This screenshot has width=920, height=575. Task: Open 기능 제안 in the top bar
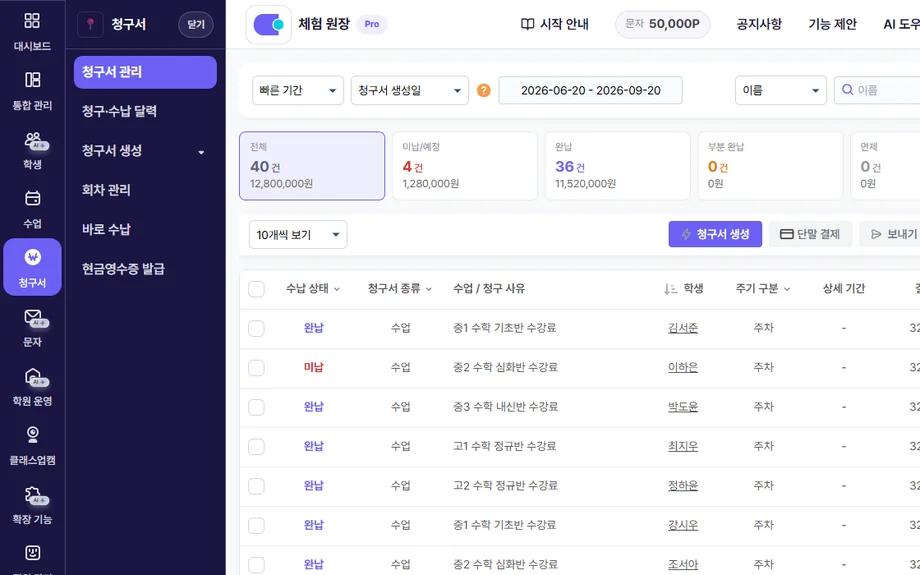click(x=832, y=24)
